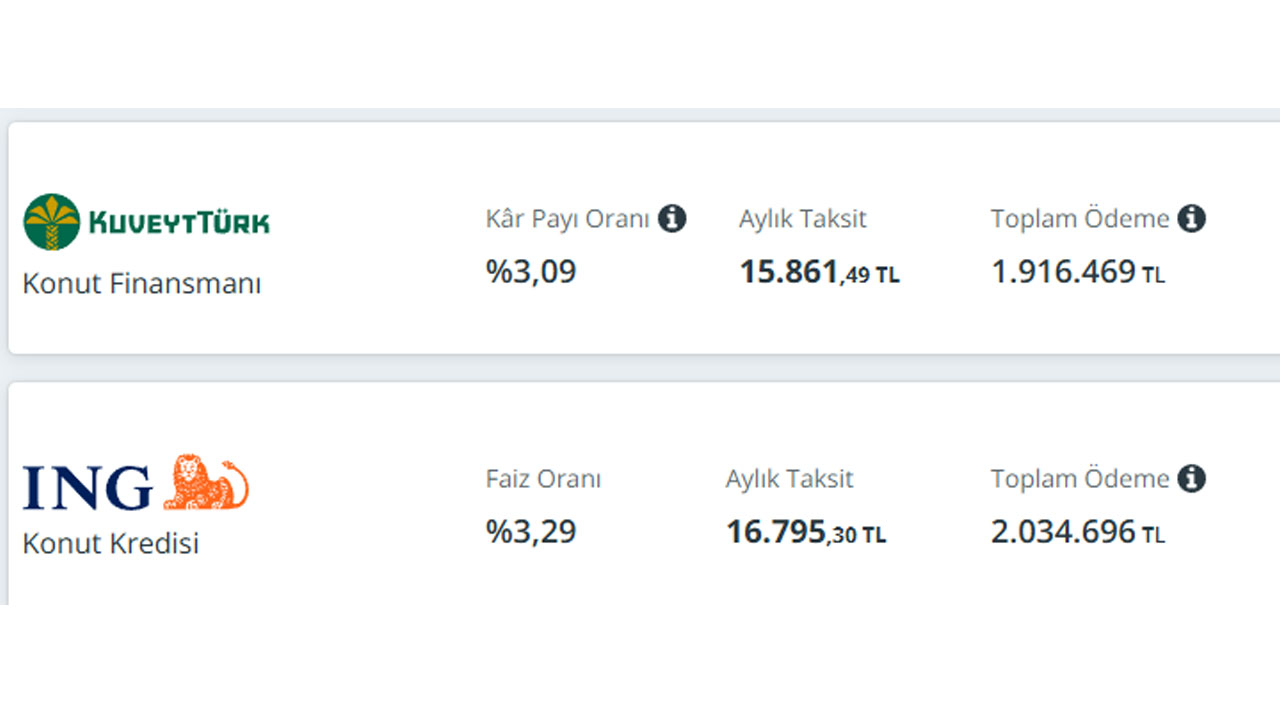The height and width of the screenshot is (720, 1280).
Task: Open info icon beside Kâr Payı Oranı
Action: tap(672, 218)
